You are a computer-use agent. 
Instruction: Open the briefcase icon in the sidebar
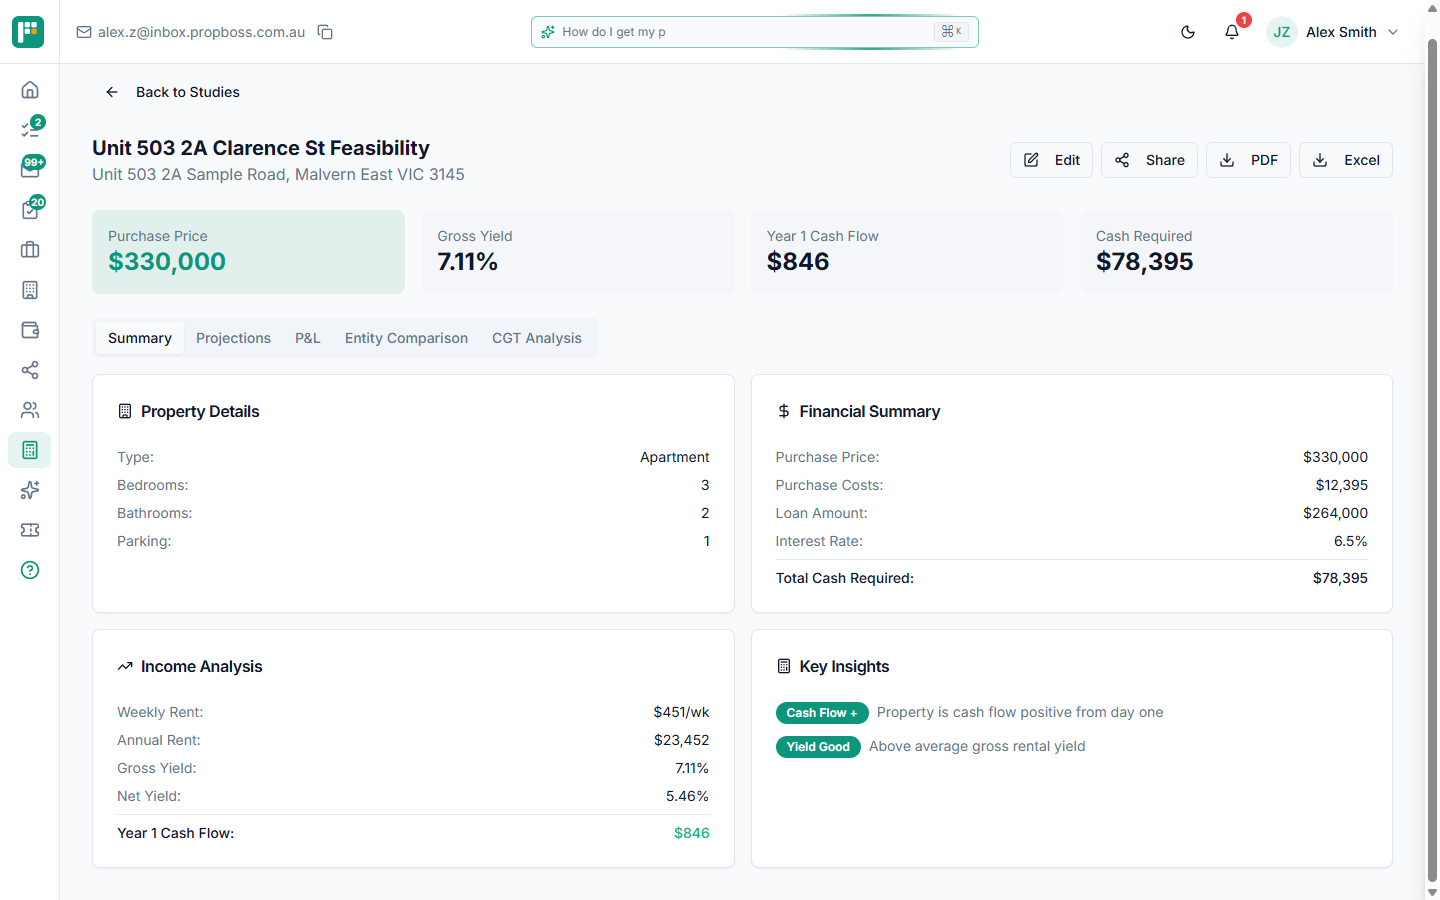(x=30, y=250)
